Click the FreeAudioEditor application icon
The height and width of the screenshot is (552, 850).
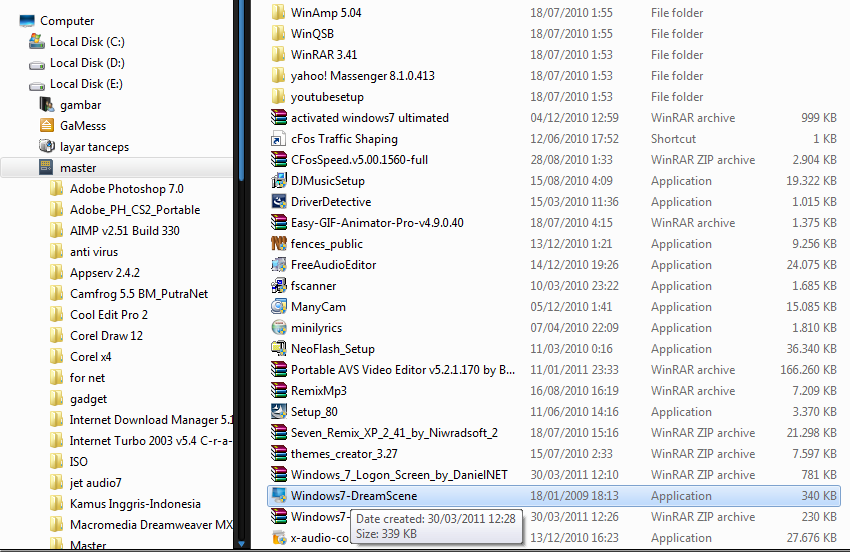point(279,265)
